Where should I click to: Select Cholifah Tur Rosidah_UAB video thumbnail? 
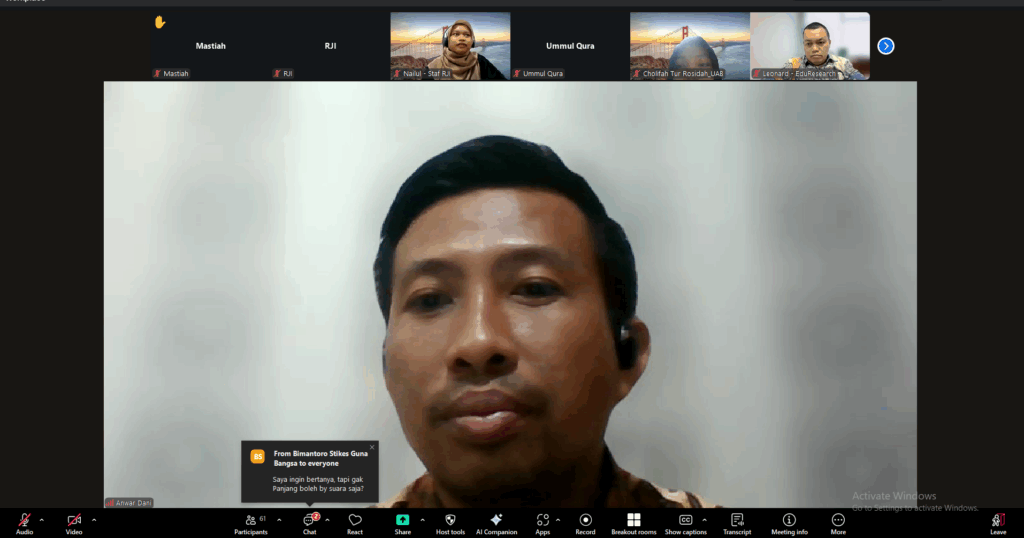click(690, 46)
